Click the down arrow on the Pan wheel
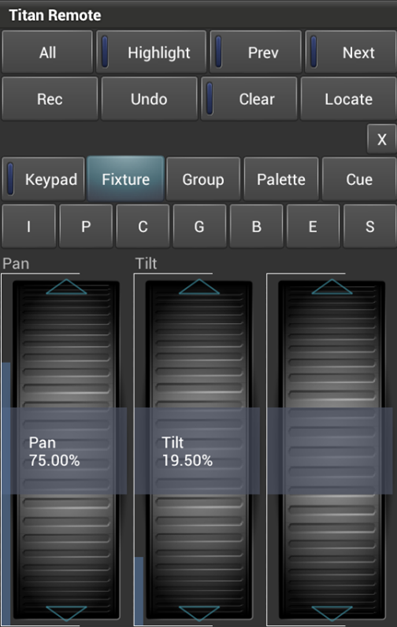Image resolution: width=397 pixels, height=627 pixels. pos(66,613)
